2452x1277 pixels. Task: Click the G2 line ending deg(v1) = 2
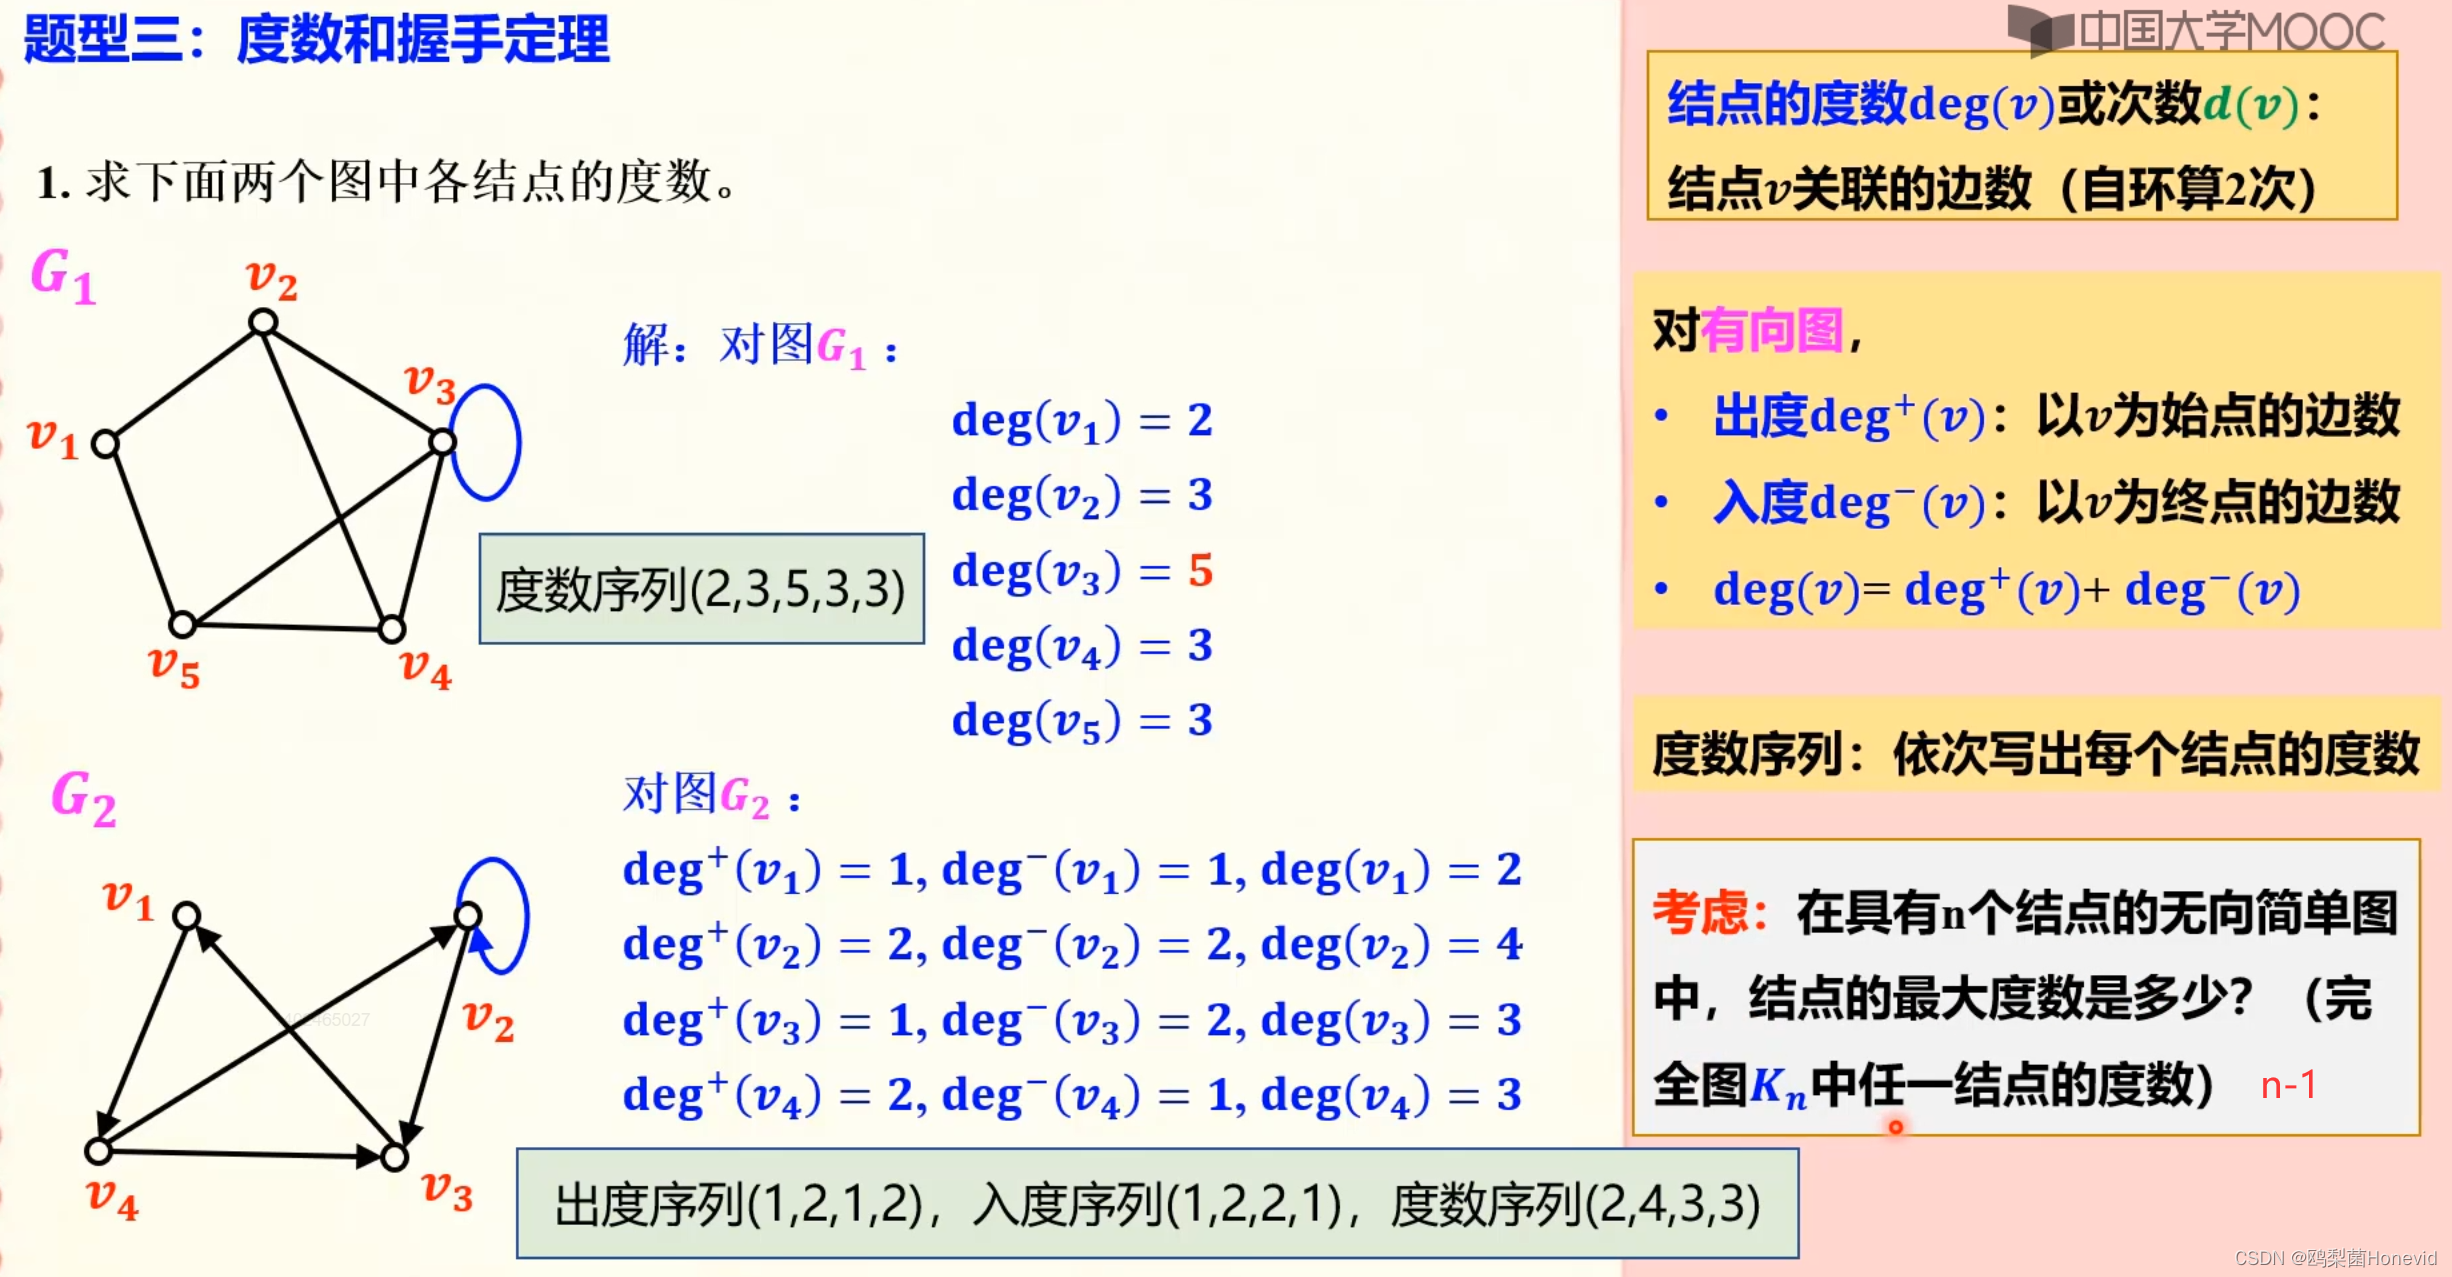(x=1072, y=870)
